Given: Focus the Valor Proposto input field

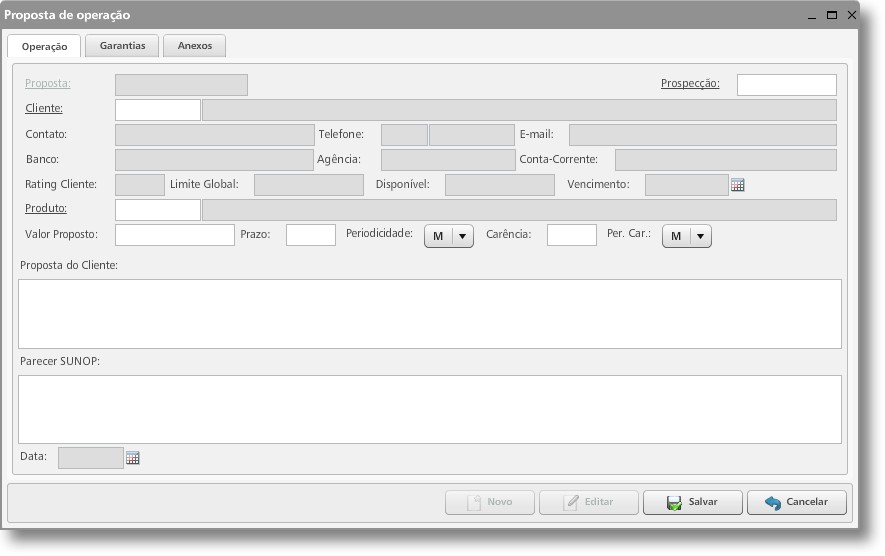Looking at the screenshot, I should 175,235.
